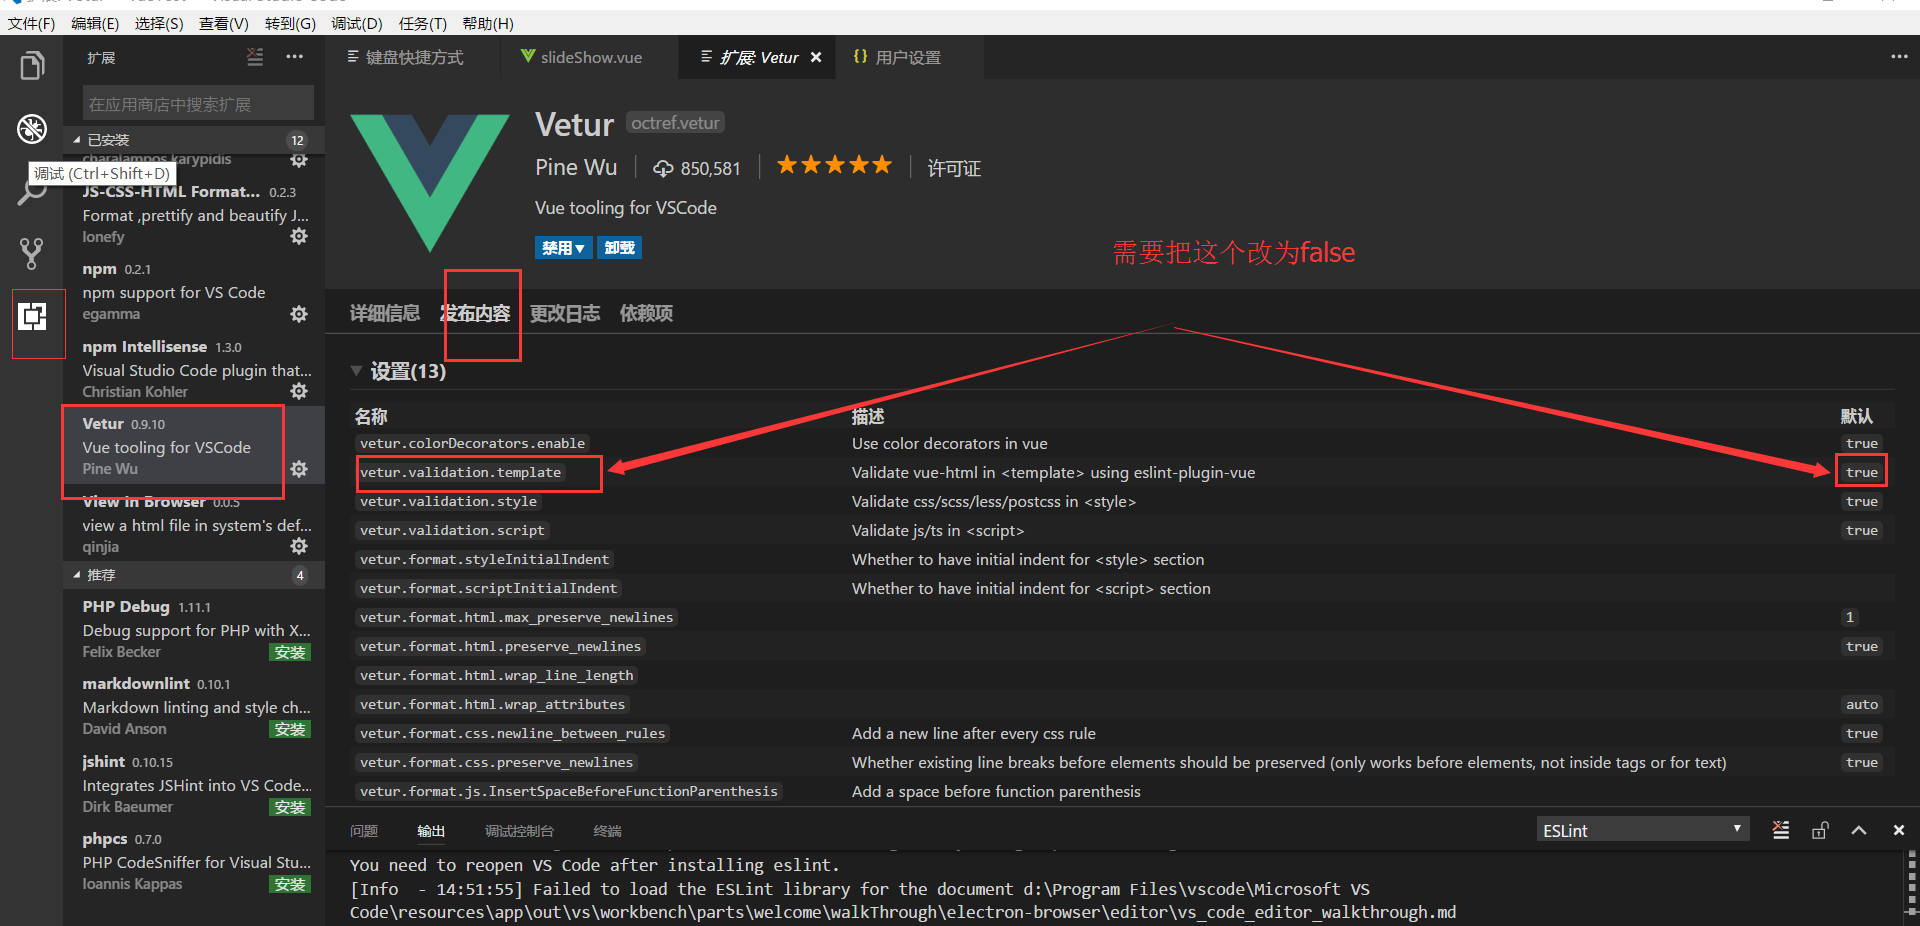Clear extensions search results icon
Viewport: 1920px width, 926px height.
(255, 57)
